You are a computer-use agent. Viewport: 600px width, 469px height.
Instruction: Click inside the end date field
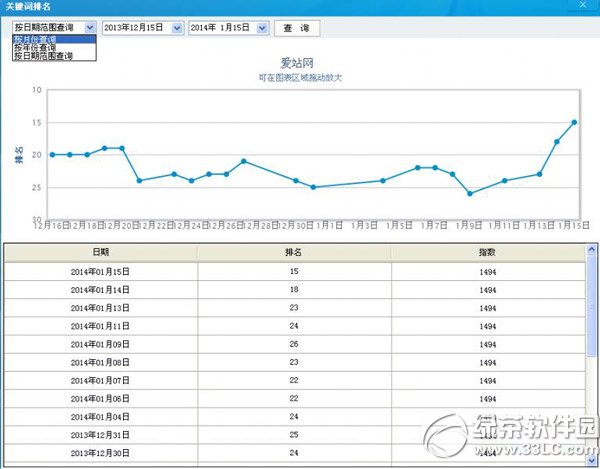[x=220, y=27]
